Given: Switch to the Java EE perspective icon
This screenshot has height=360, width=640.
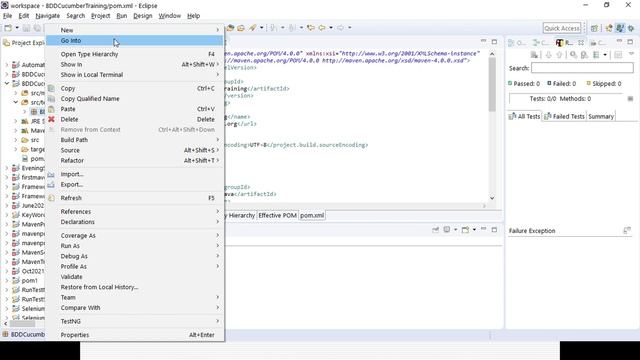Looking at the screenshot, I should click(609, 28).
